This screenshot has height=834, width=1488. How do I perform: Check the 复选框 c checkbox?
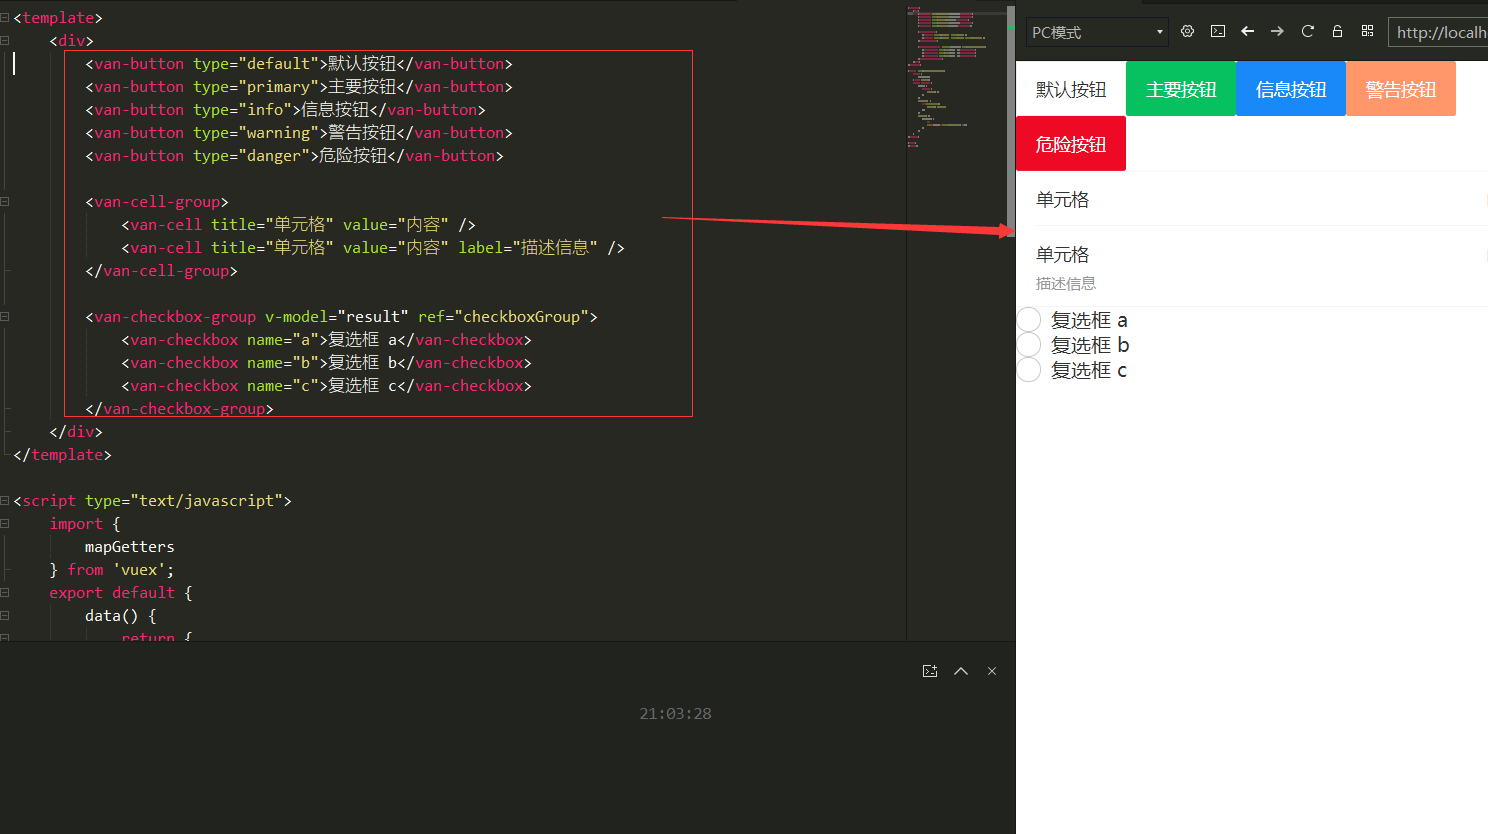tap(1029, 369)
